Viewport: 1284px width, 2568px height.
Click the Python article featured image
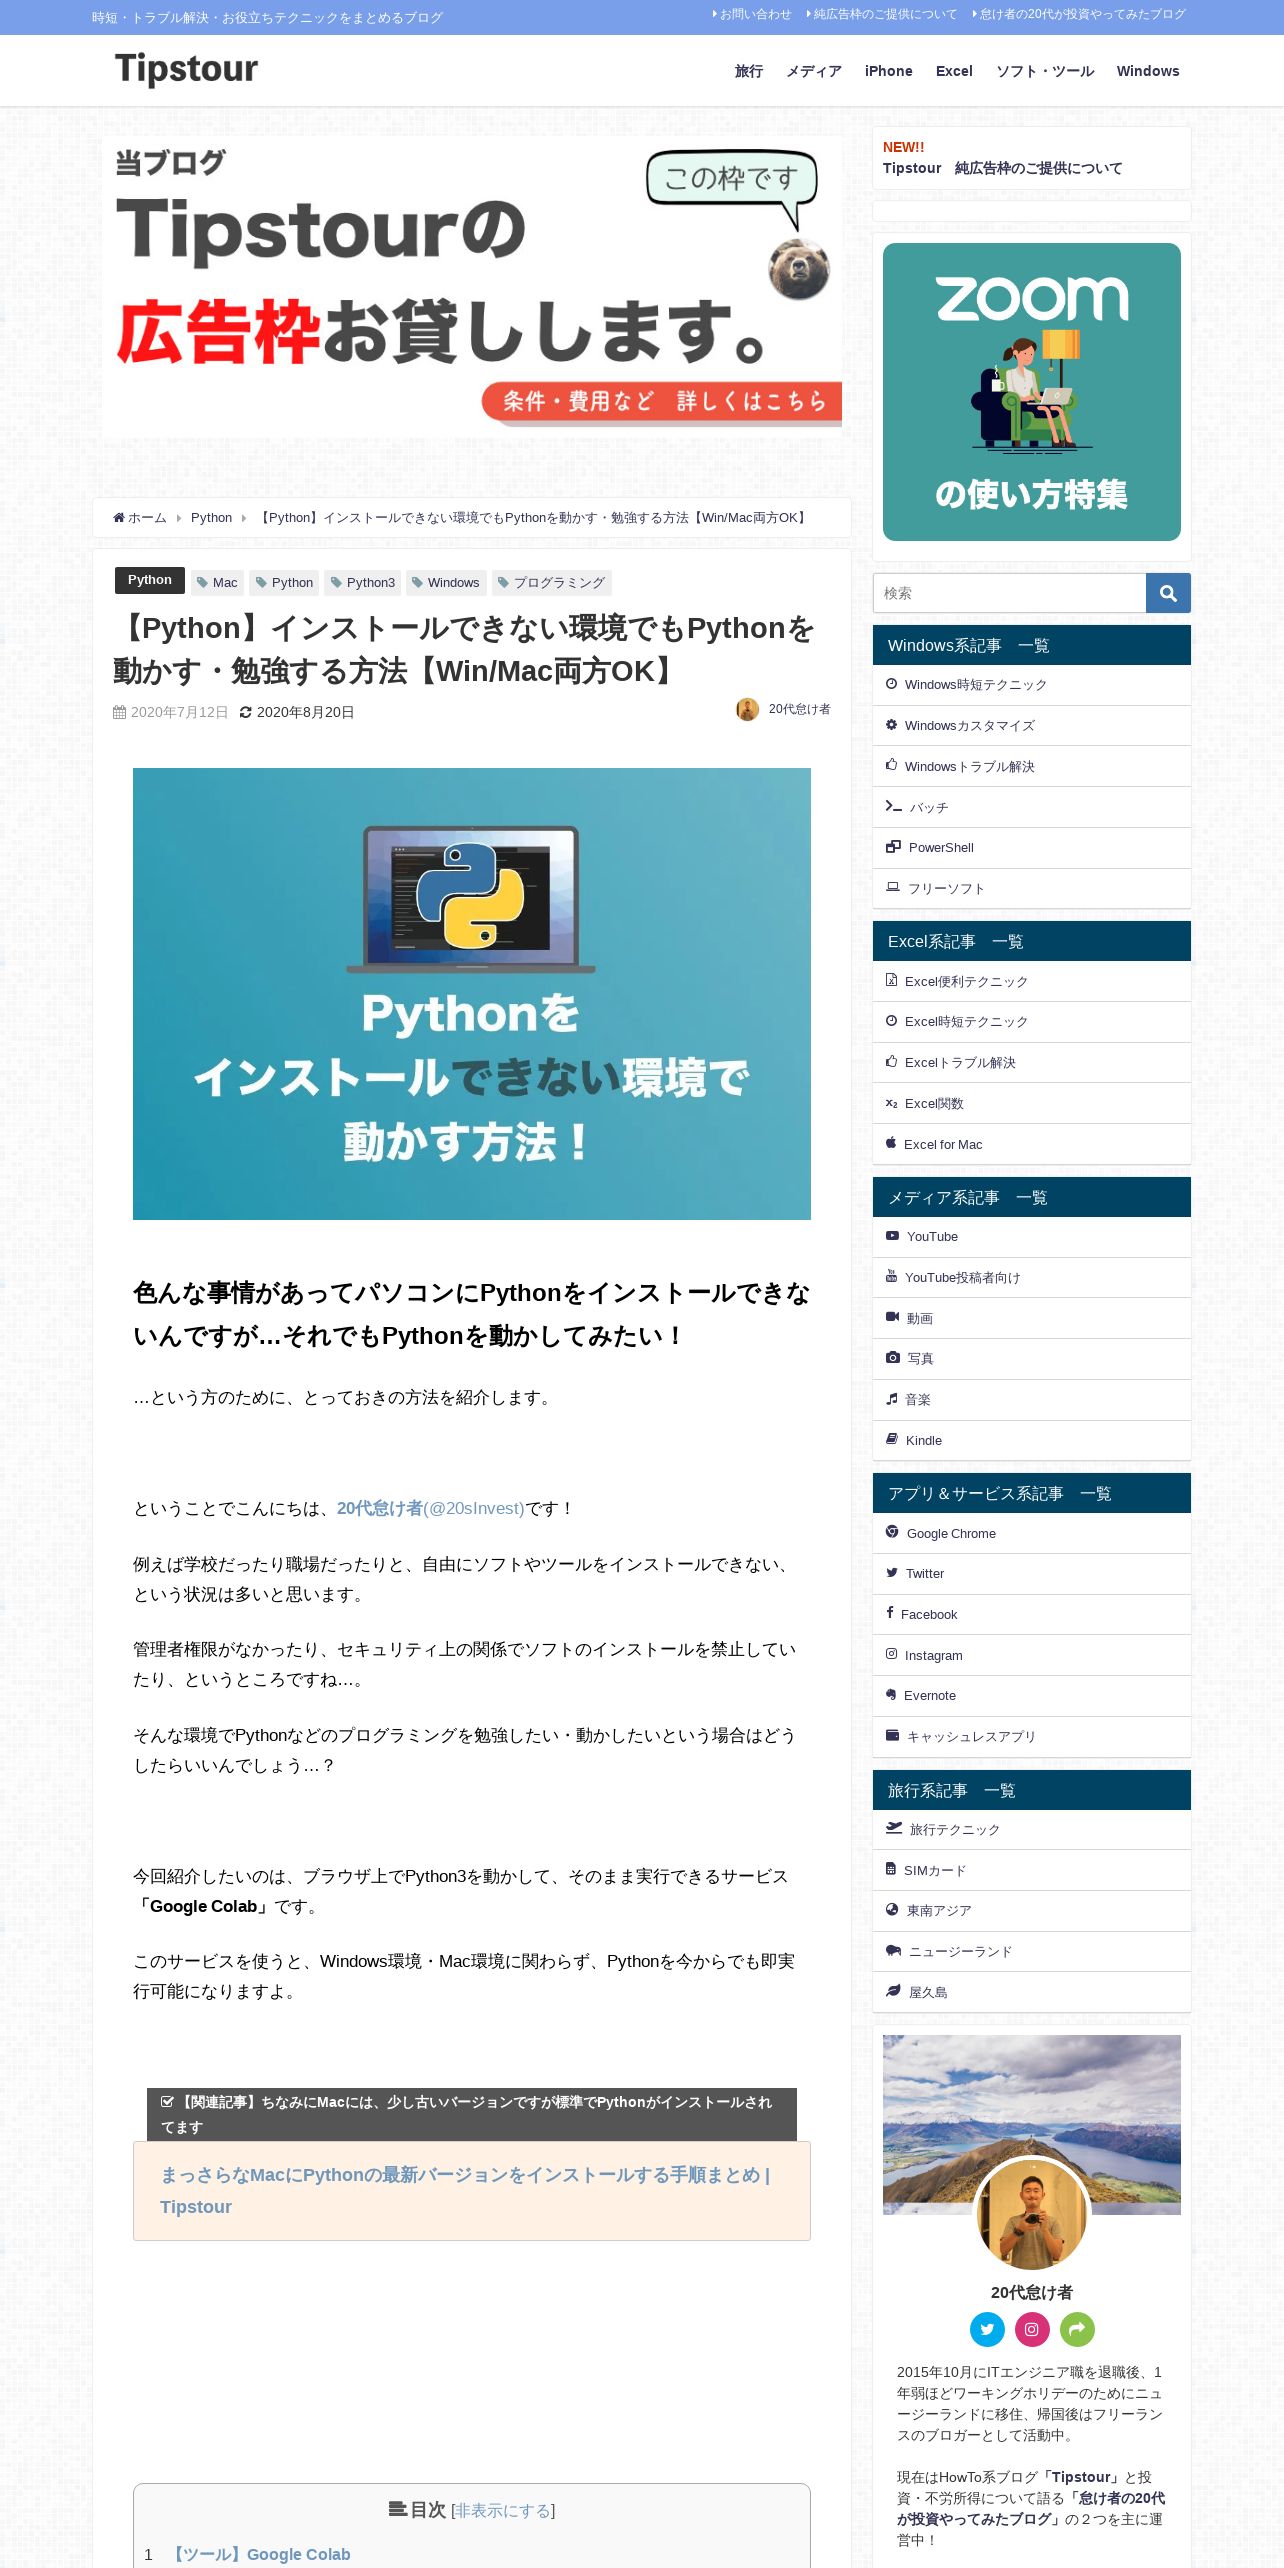pos(472,994)
